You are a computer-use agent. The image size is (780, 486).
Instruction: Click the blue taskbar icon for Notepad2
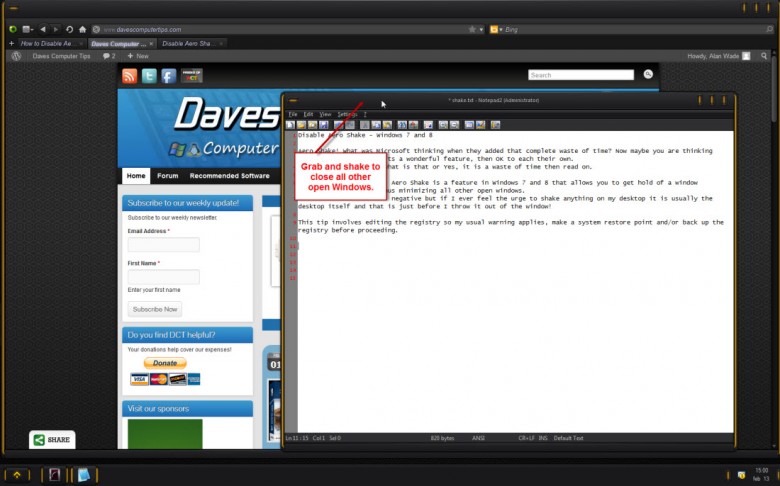click(x=83, y=475)
